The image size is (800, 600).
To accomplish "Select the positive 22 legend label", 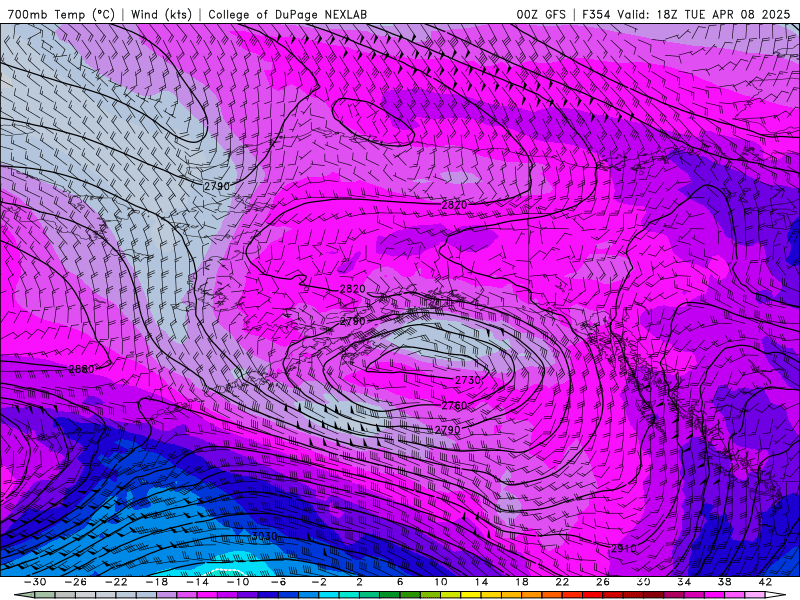I will tap(562, 582).
